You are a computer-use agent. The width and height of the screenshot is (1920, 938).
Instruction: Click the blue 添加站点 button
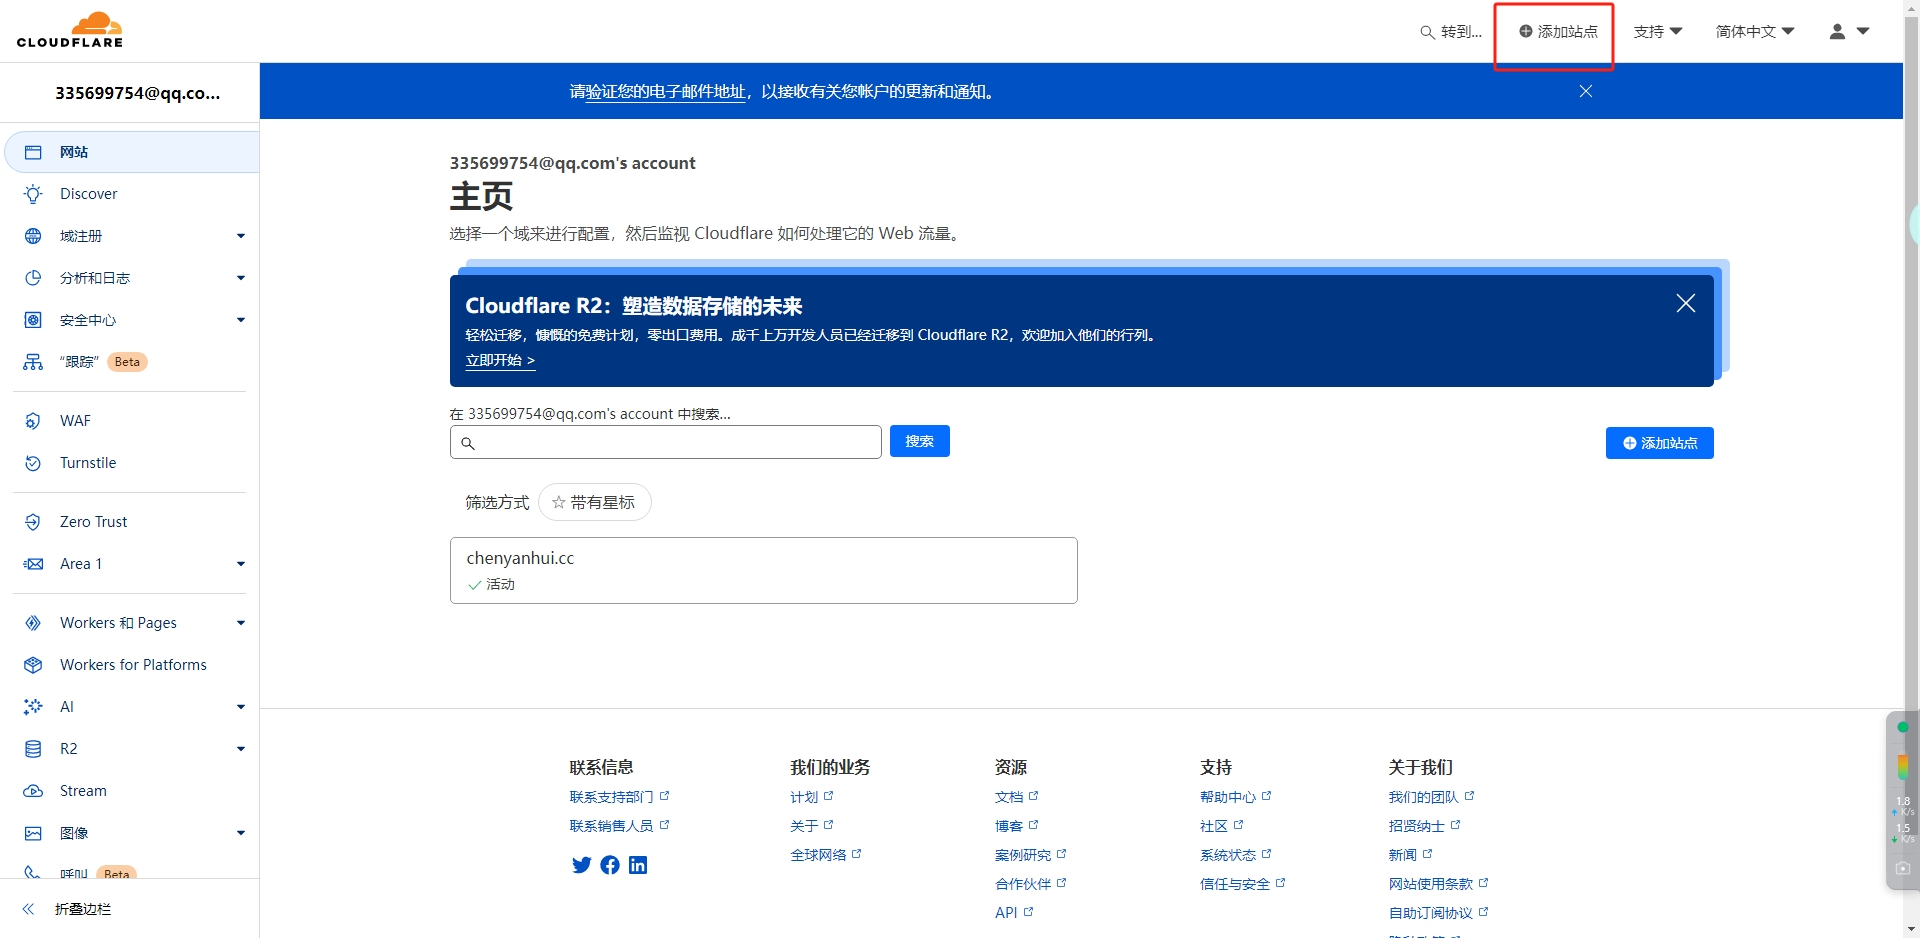click(1660, 443)
